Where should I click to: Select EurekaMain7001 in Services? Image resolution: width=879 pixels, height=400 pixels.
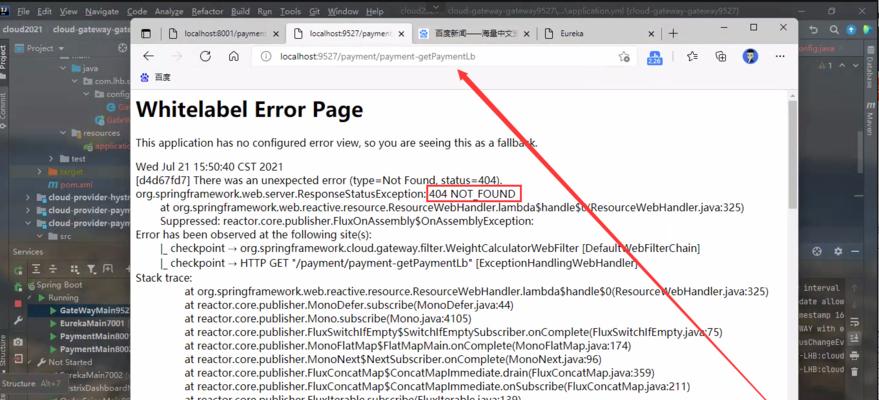tap(89, 324)
